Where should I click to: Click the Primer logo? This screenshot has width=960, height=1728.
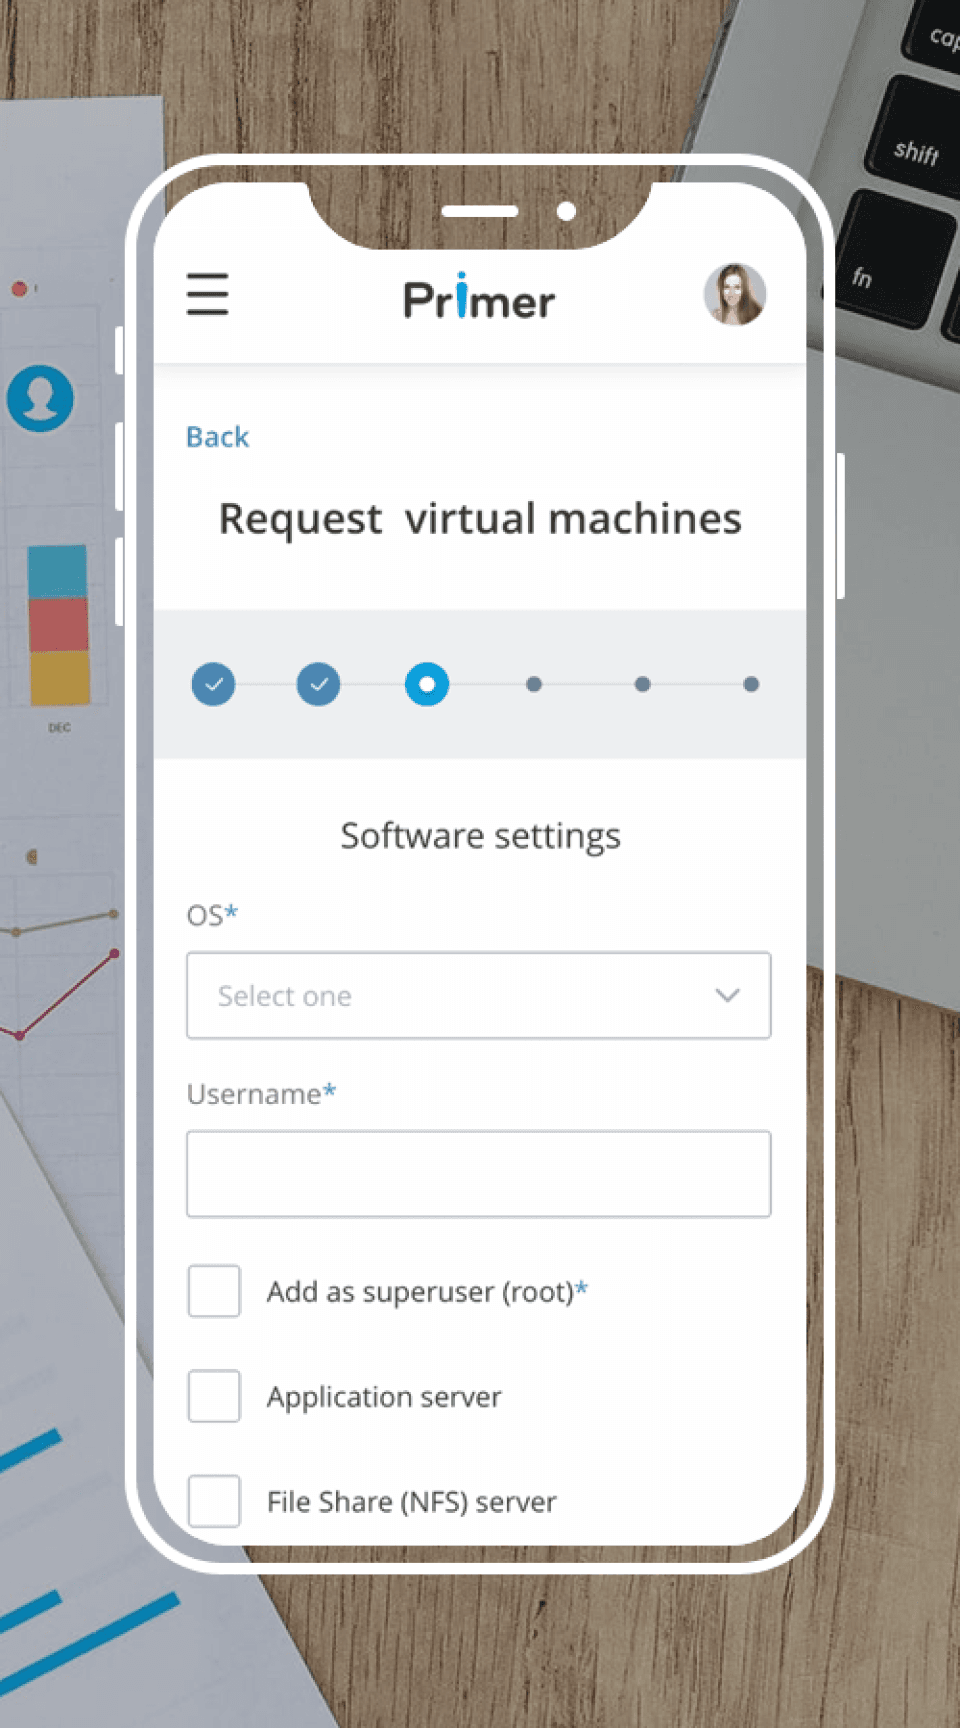tap(479, 297)
